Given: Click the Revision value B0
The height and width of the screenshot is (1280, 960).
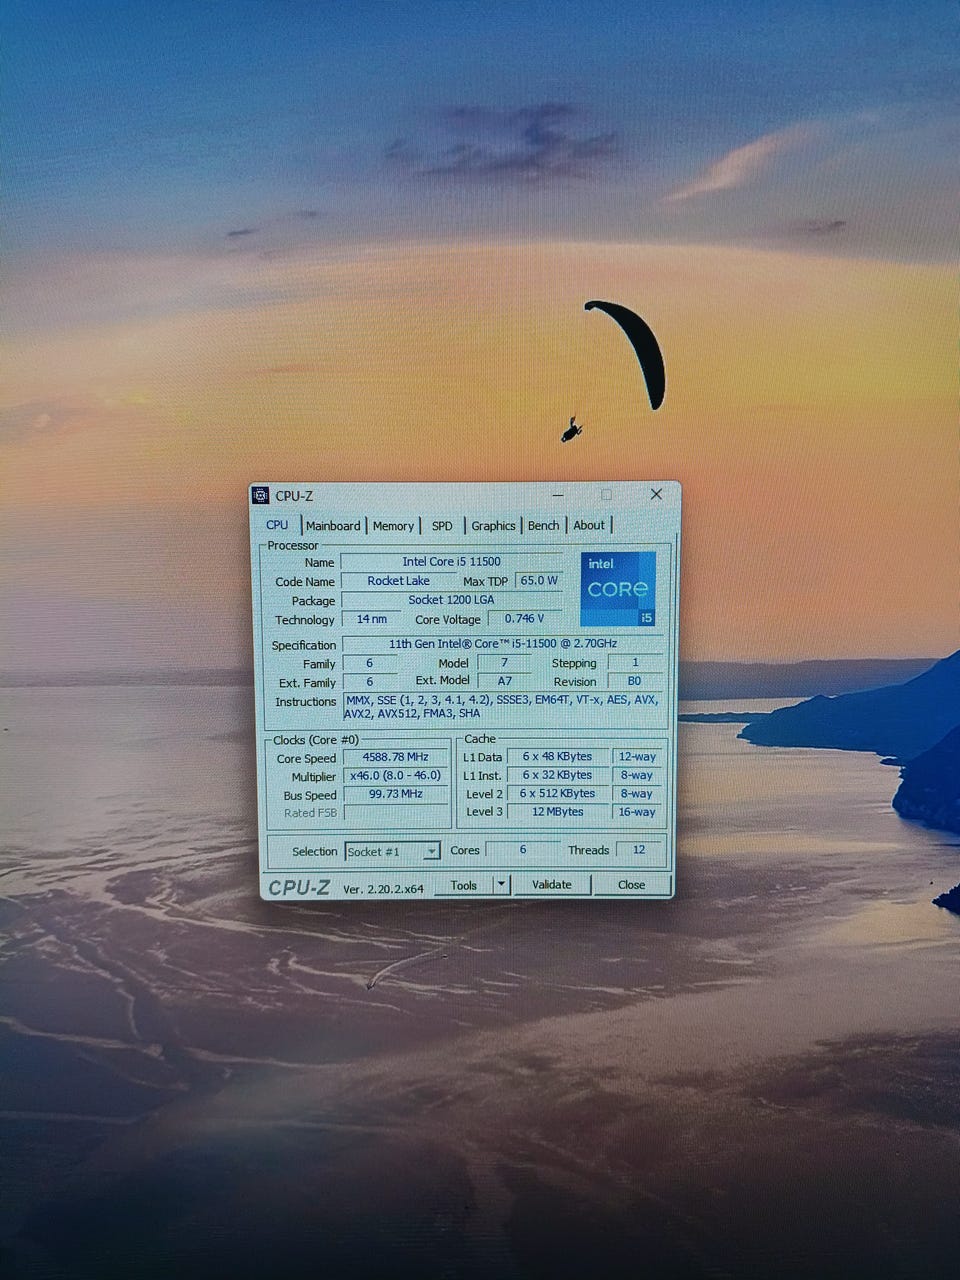Looking at the screenshot, I should click(634, 681).
